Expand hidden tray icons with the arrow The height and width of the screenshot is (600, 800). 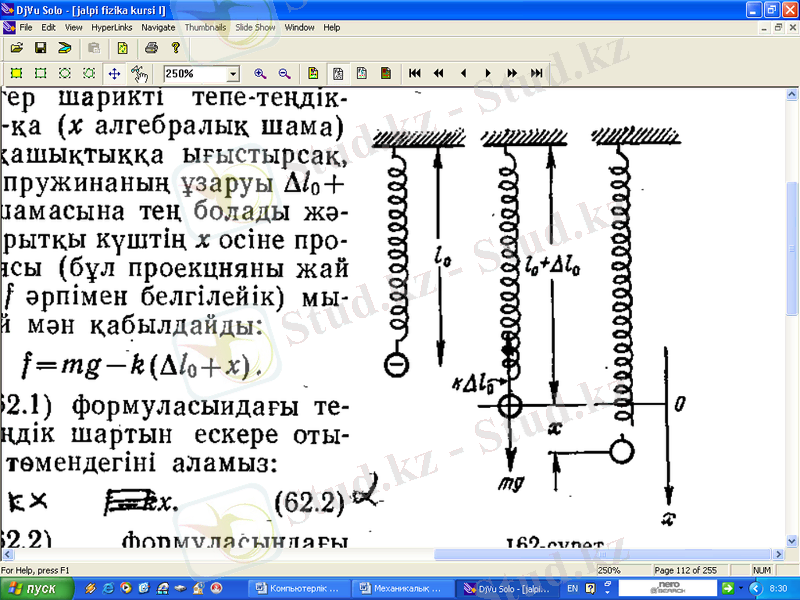click(756, 589)
